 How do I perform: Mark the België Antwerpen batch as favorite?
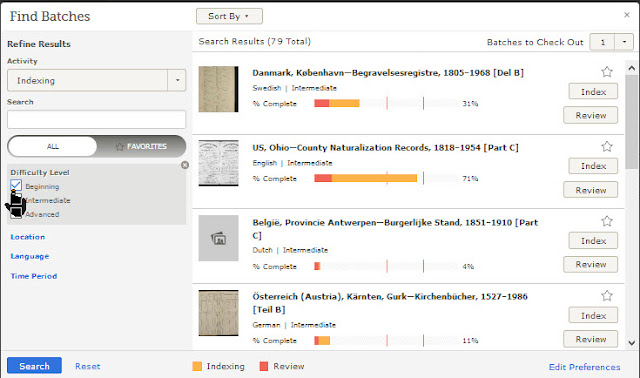click(x=607, y=221)
